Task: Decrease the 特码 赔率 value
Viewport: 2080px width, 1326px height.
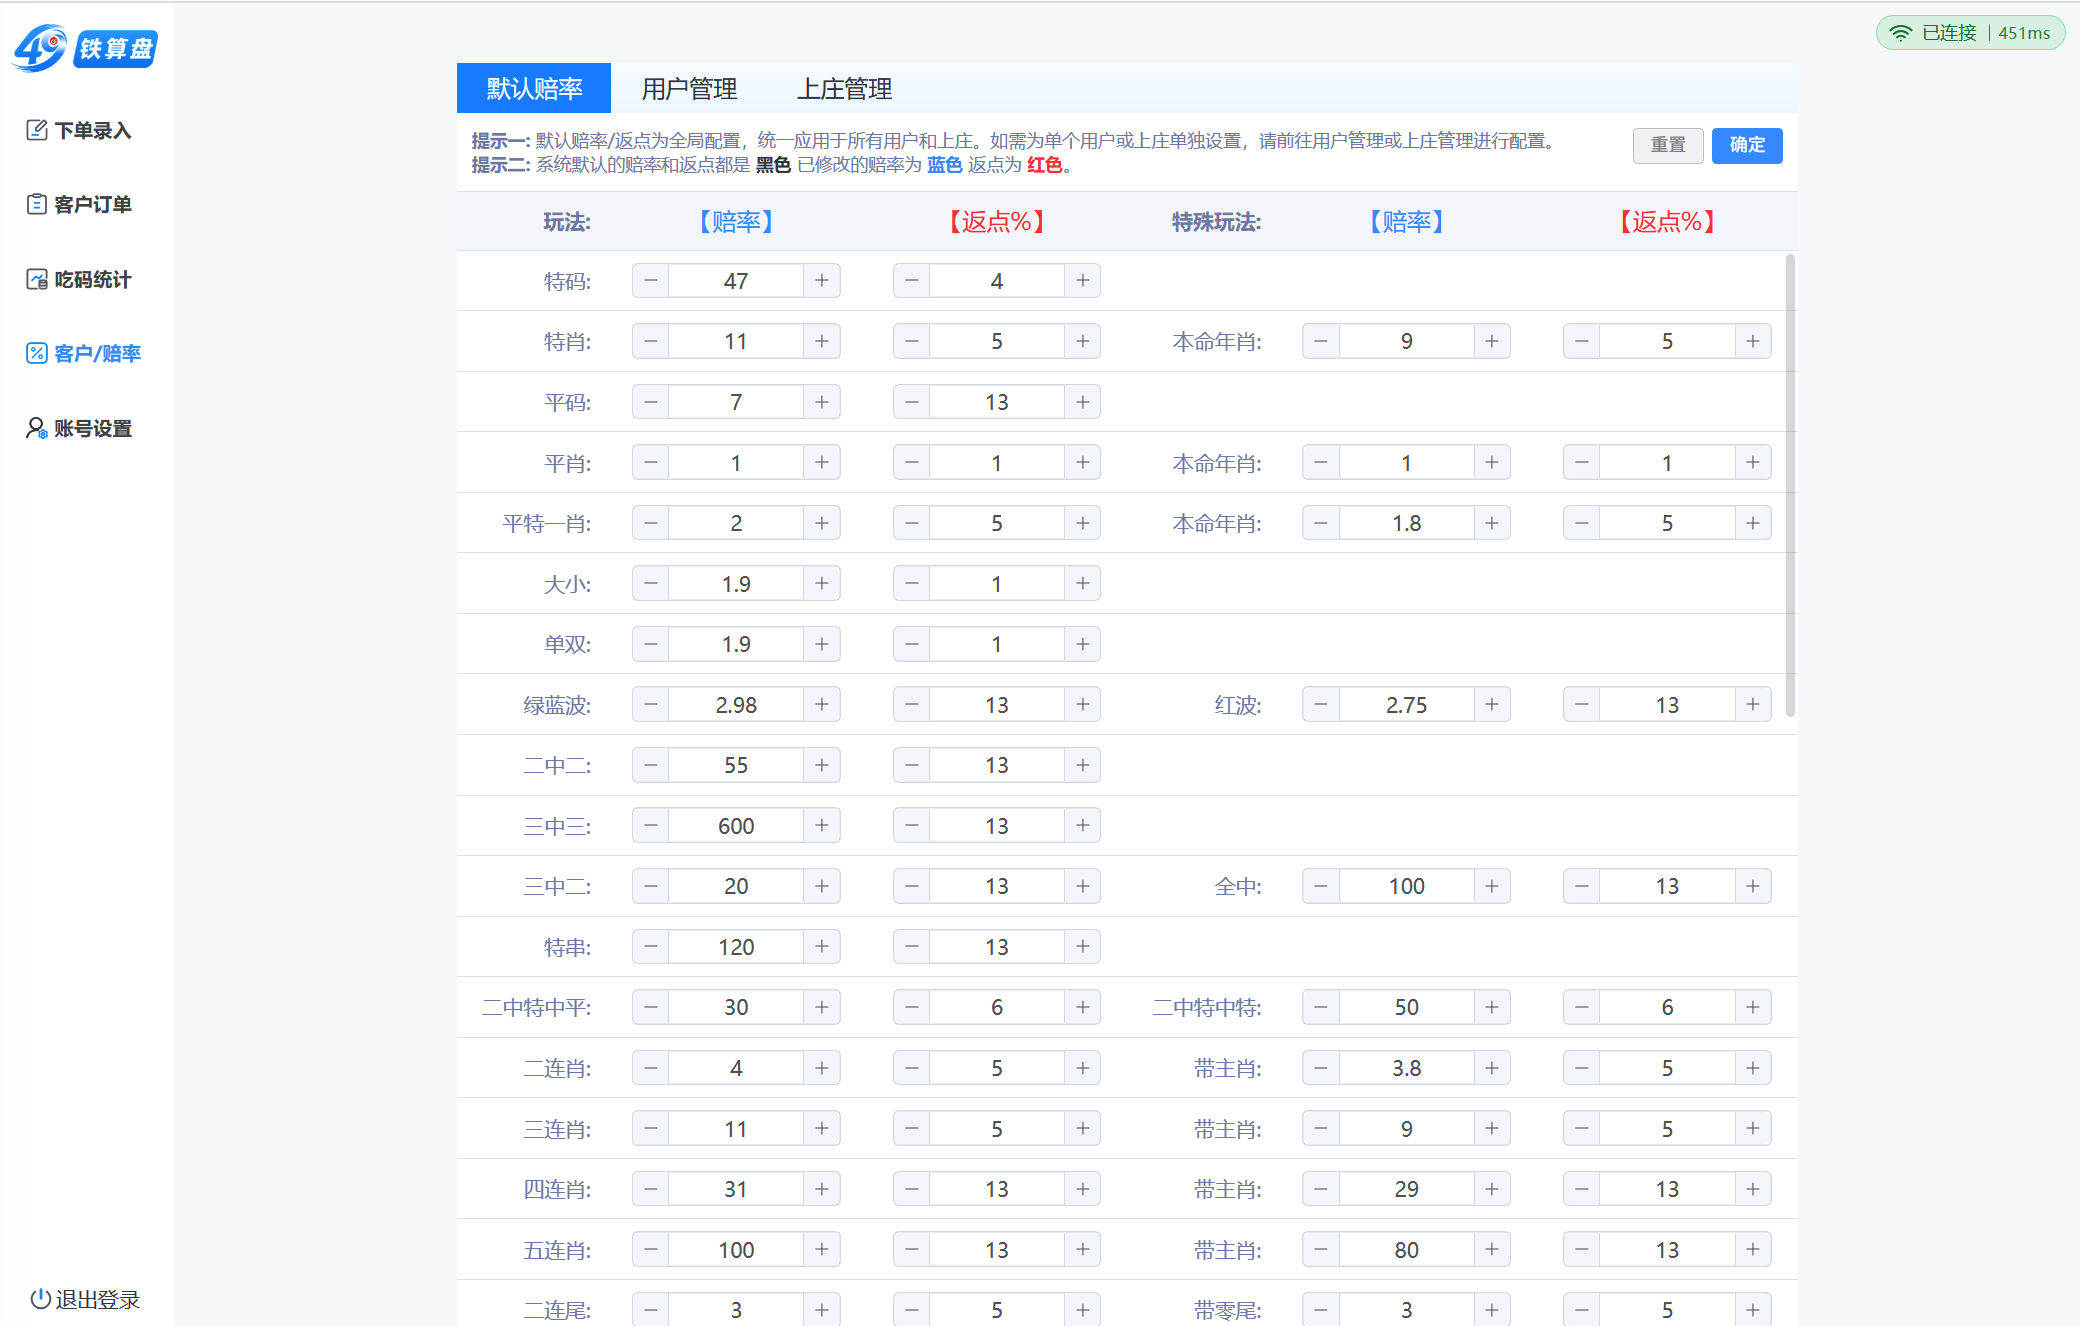Action: [x=651, y=281]
